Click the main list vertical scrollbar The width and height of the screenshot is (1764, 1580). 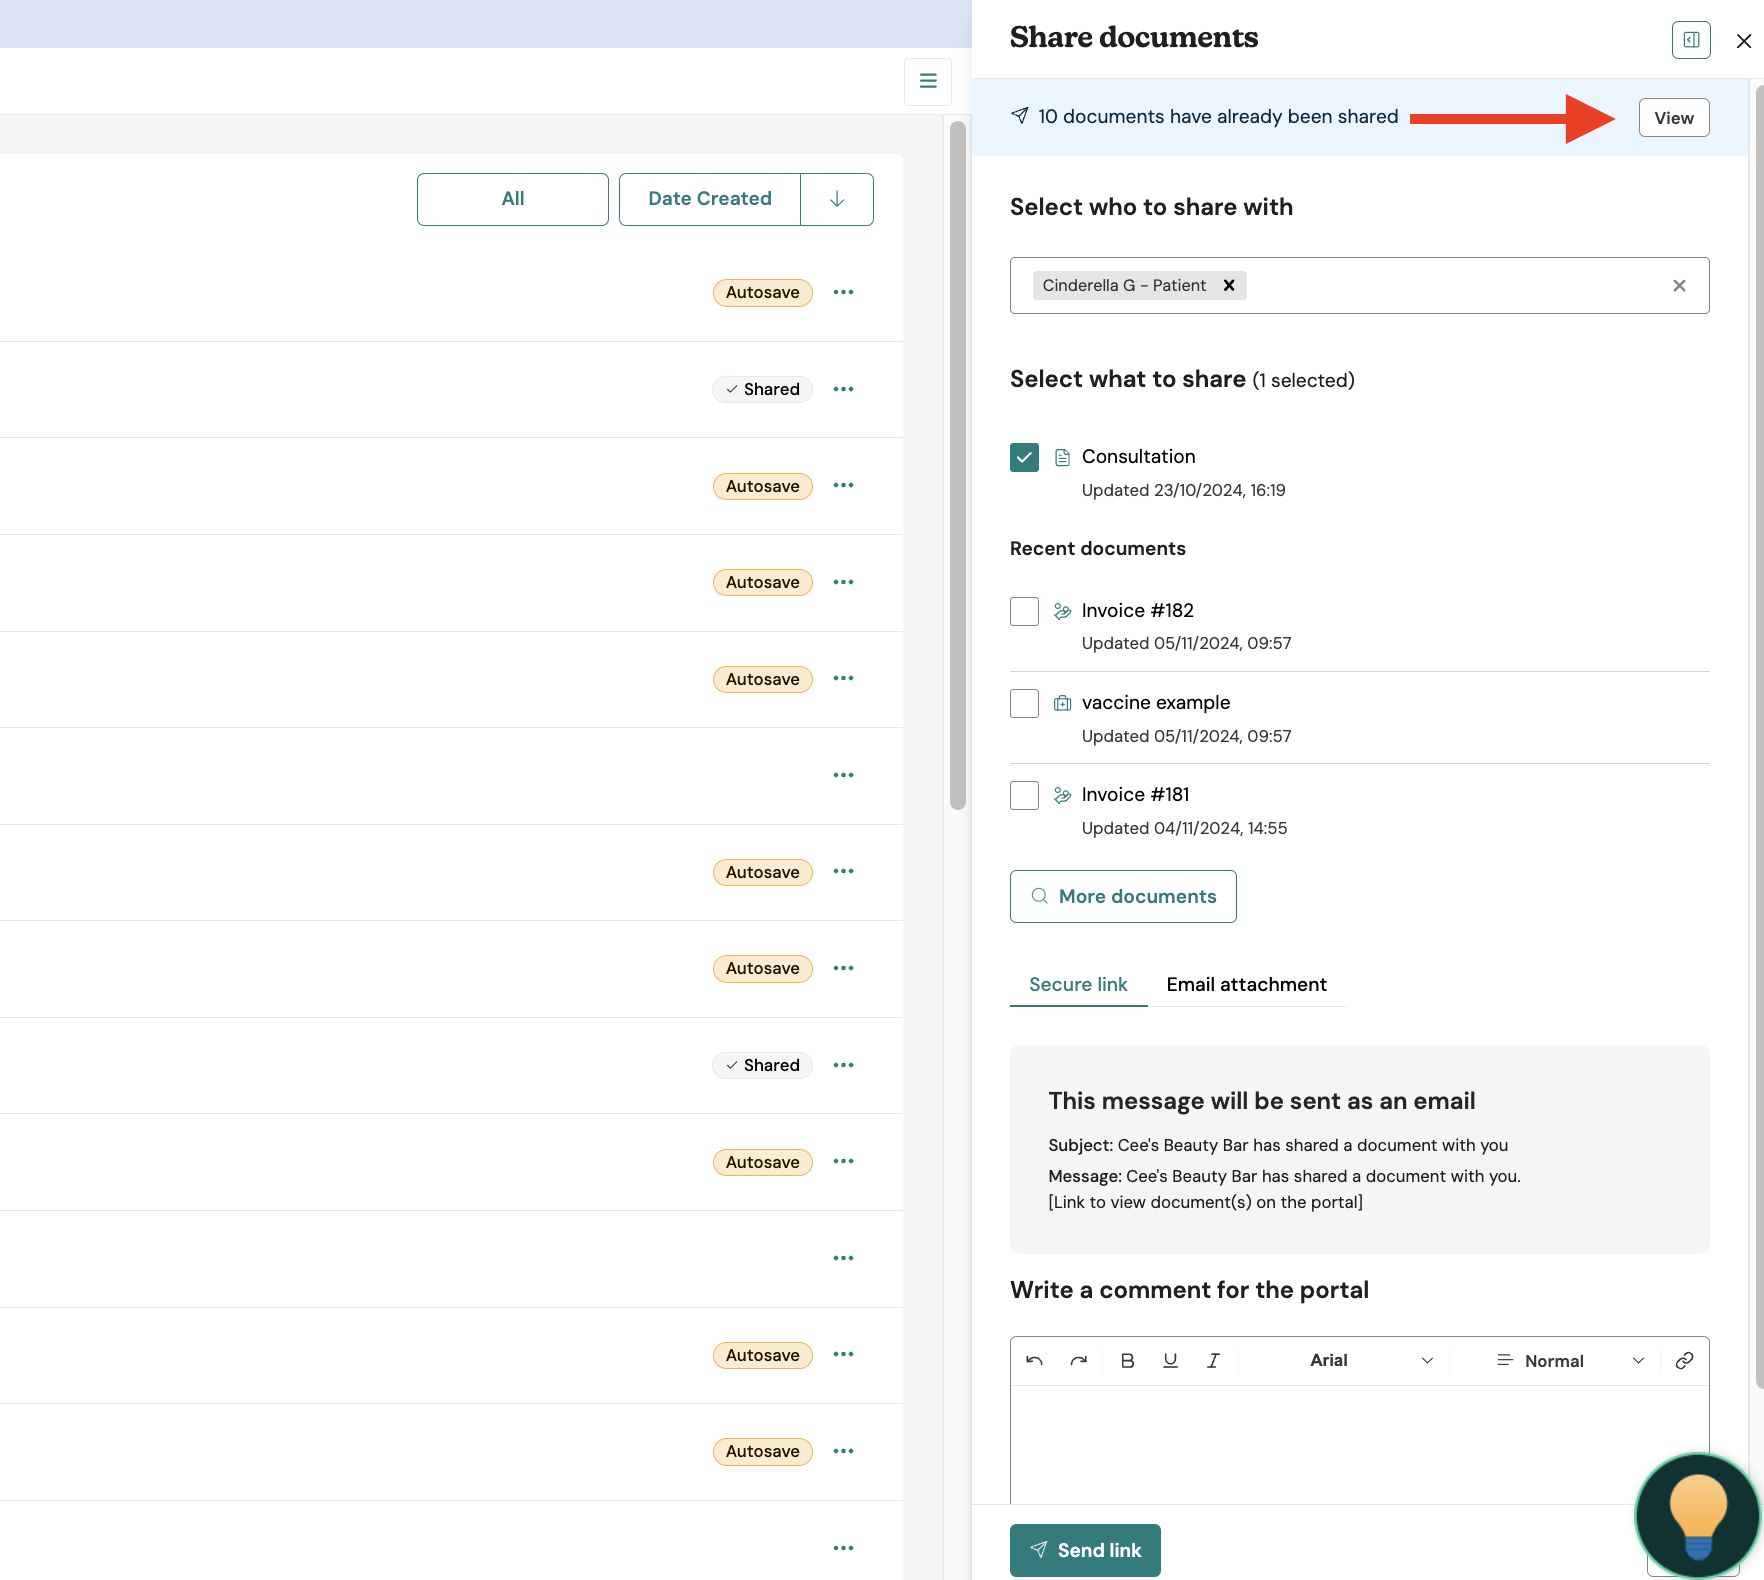point(958,465)
